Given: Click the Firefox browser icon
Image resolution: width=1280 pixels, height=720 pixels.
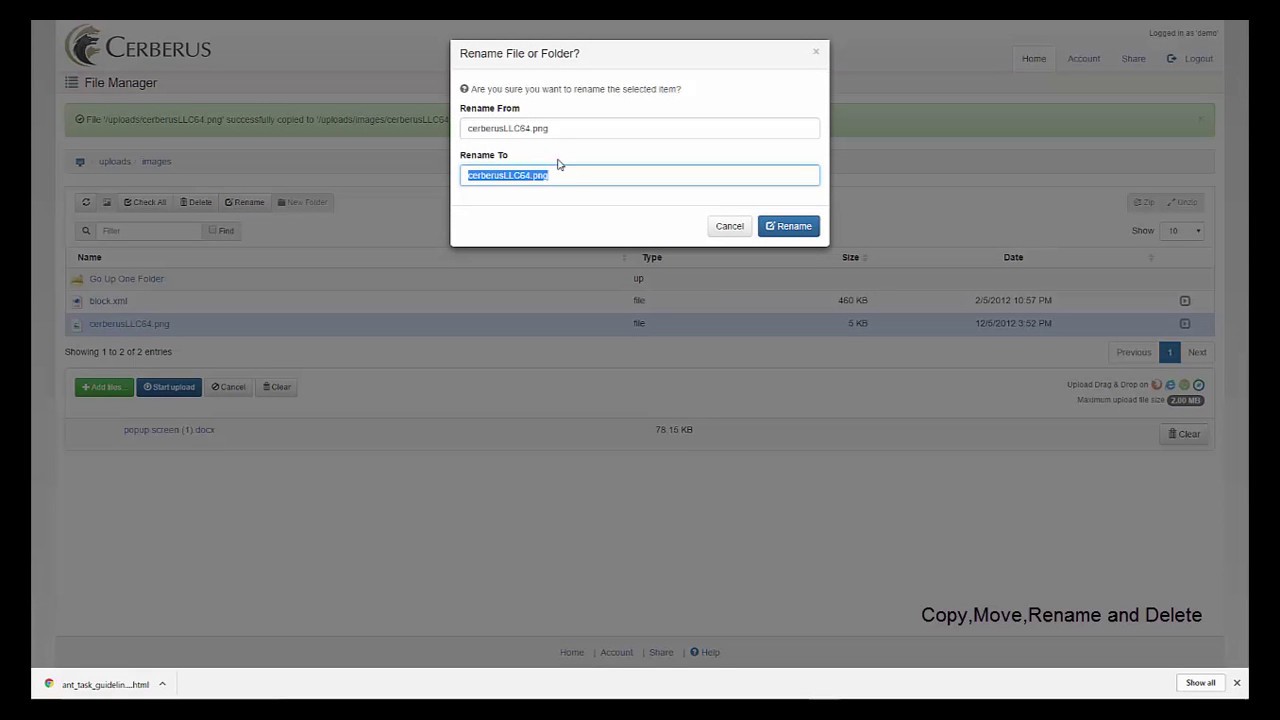Looking at the screenshot, I should click(1157, 384).
